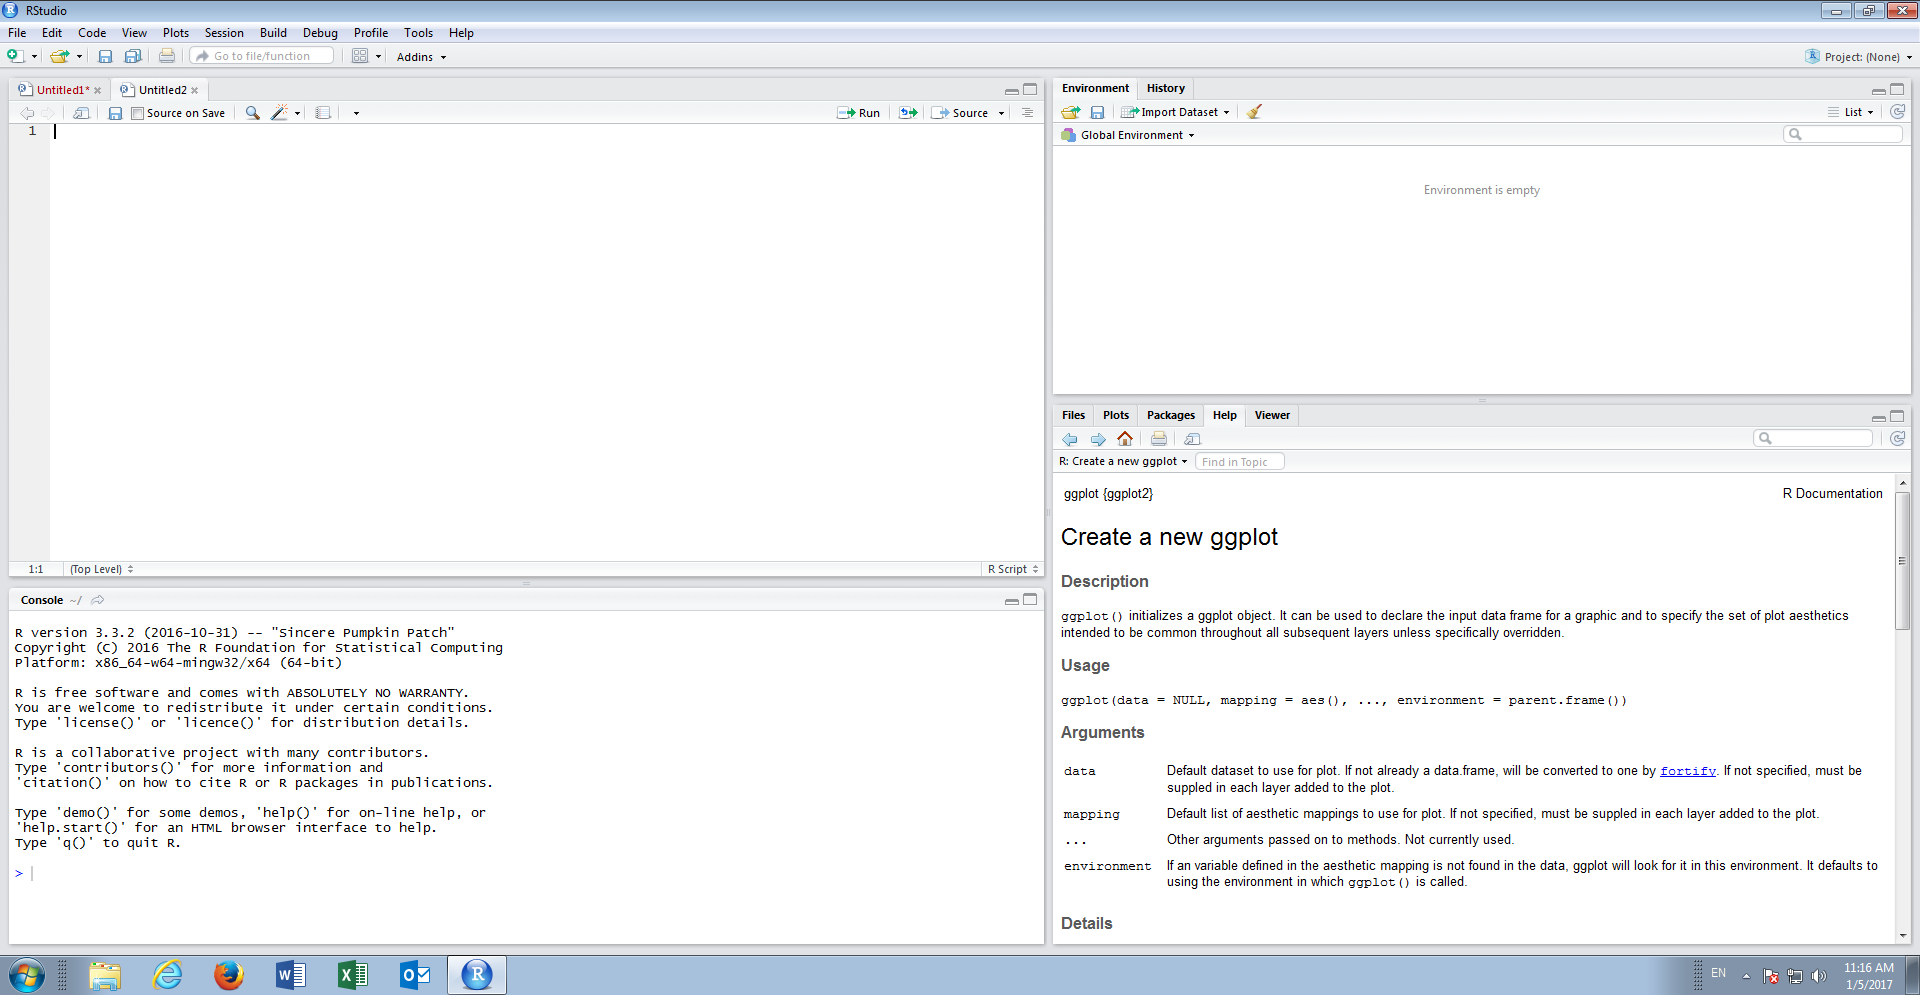The width and height of the screenshot is (1920, 995).
Task: Open the Viewer tab
Action: [x=1272, y=415]
